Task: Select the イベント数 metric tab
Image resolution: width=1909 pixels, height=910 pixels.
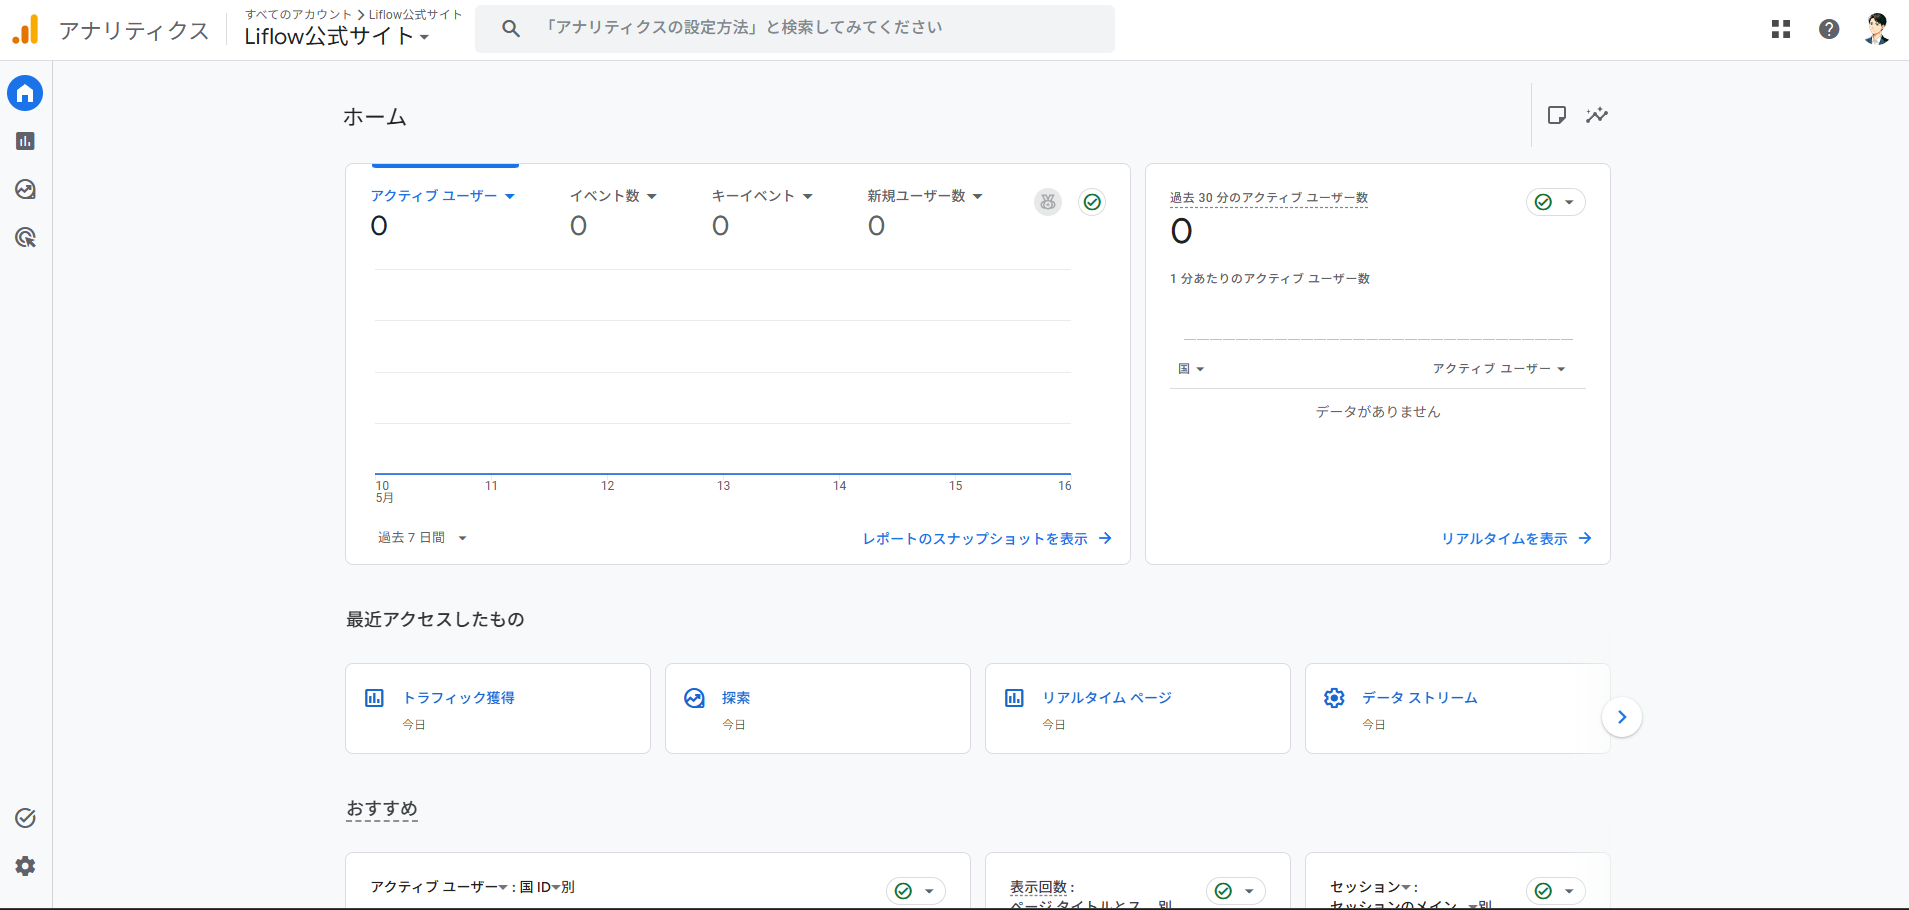Action: [613, 196]
